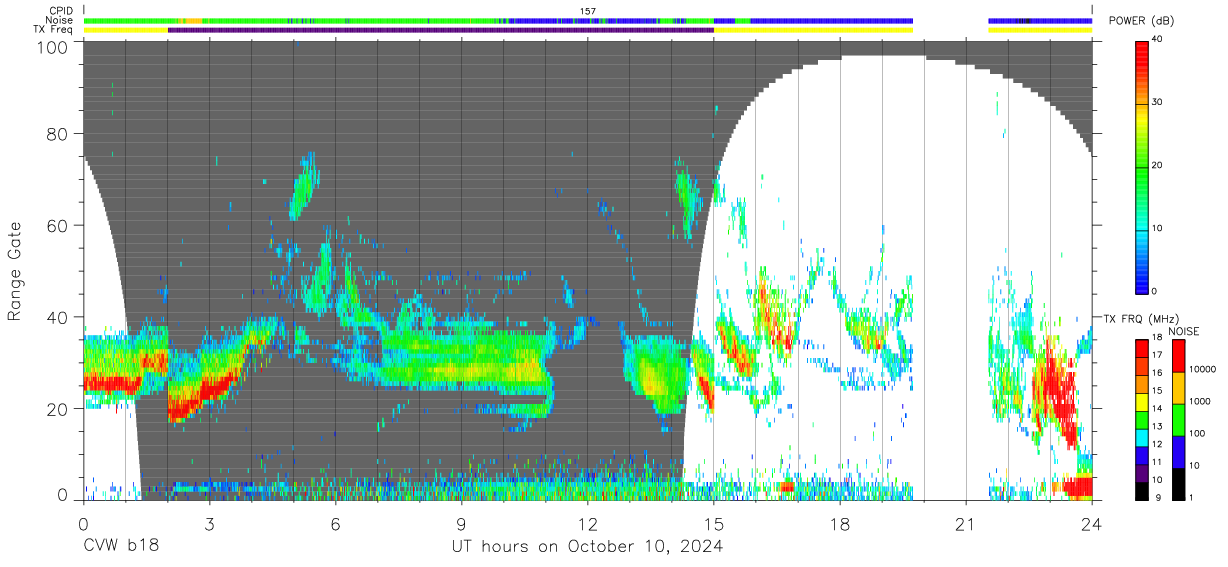Screen dimensions: 1228x567
Task: Click the black 9-10 MHz TX frequency swatch
Action: click(x=1142, y=493)
